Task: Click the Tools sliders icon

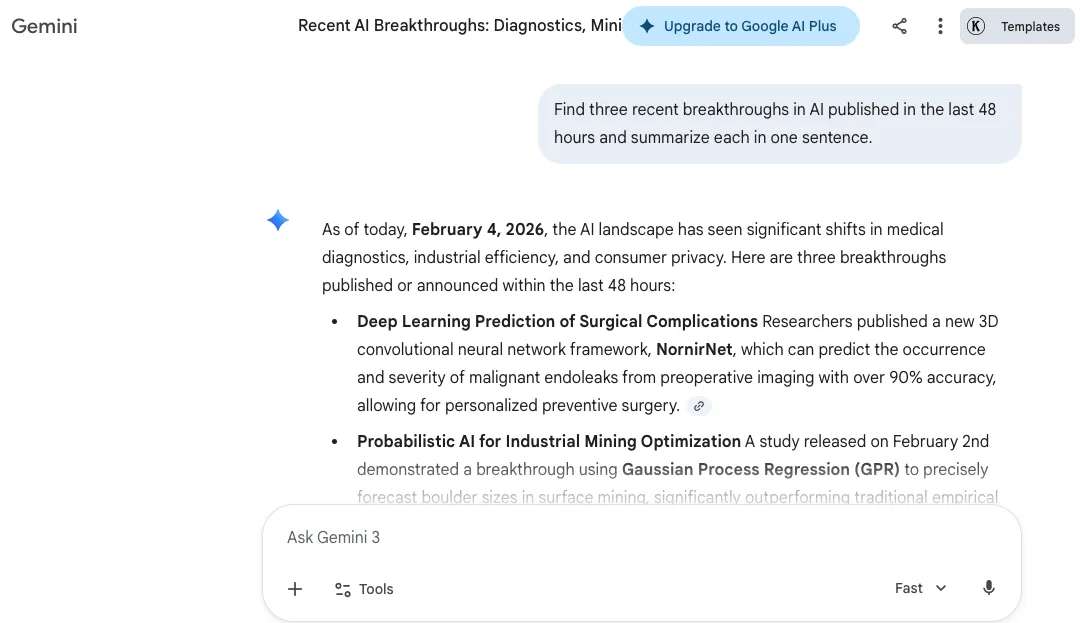Action: pyautogui.click(x=342, y=589)
